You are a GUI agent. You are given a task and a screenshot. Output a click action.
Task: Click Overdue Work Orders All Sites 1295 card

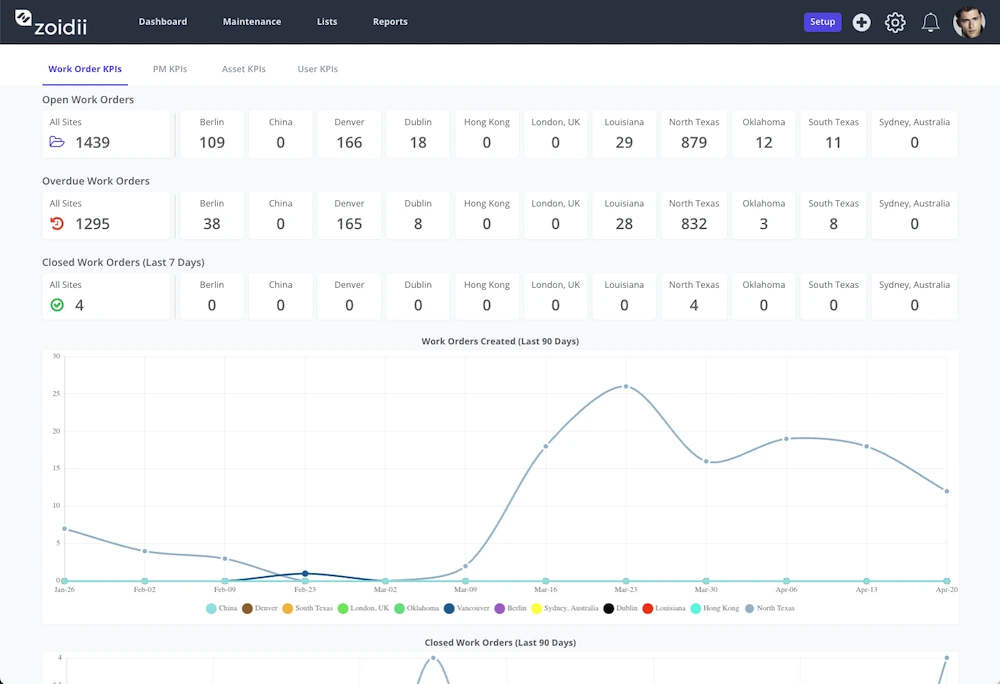point(106,215)
